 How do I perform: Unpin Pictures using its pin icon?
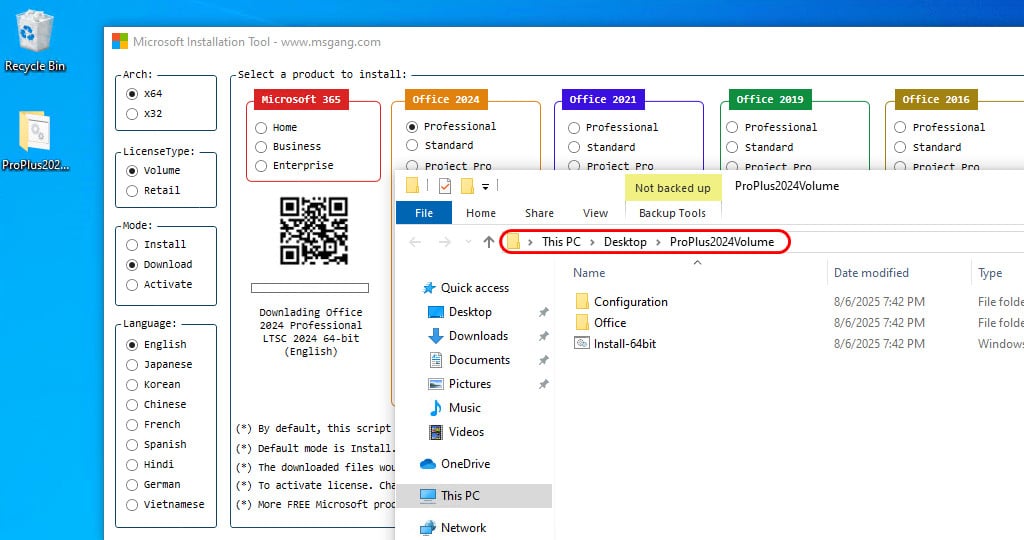[543, 385]
